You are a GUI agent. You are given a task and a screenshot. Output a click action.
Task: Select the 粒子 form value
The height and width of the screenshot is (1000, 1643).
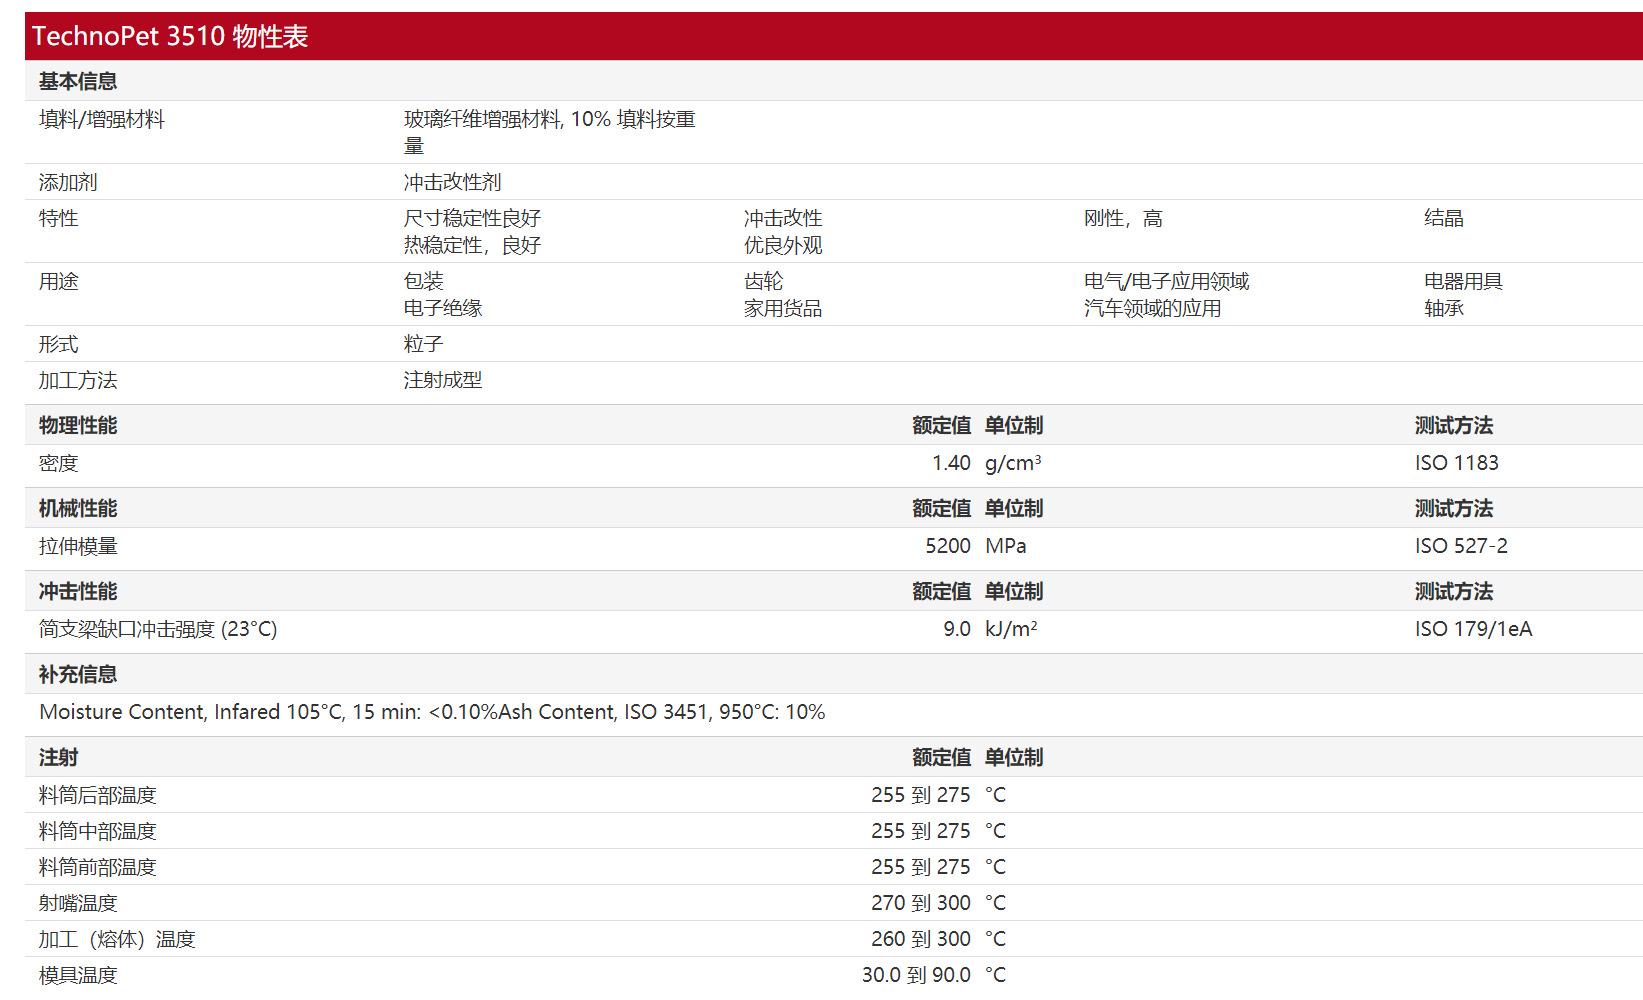click(424, 344)
